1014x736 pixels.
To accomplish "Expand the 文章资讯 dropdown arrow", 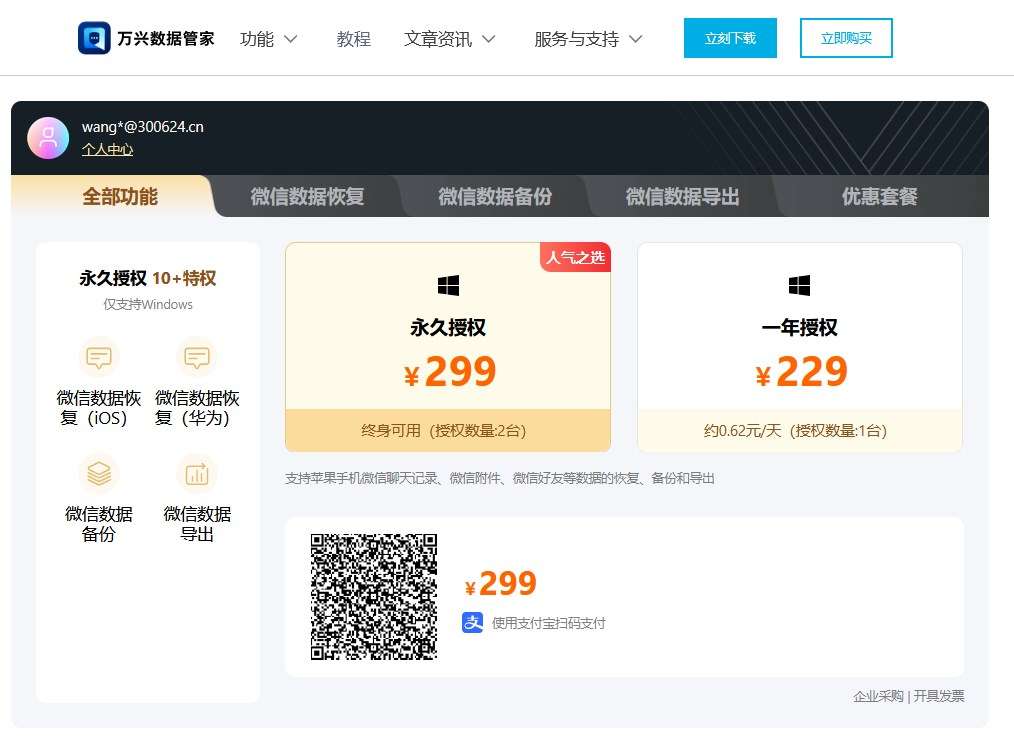I will [x=488, y=39].
